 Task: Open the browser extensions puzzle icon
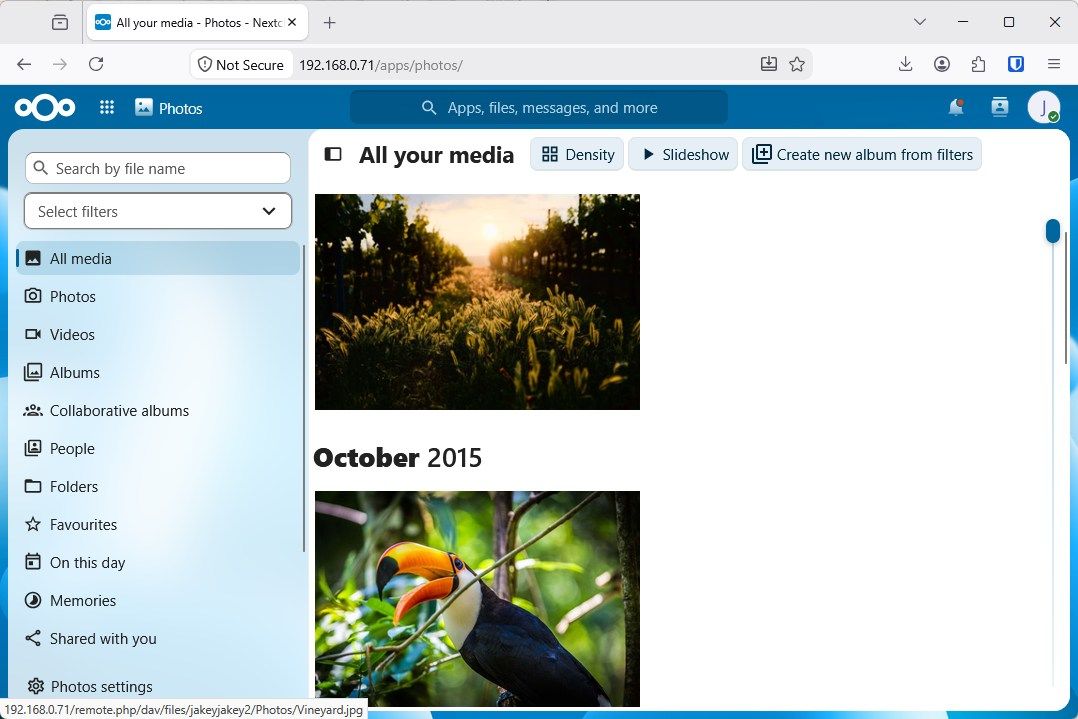[x=978, y=65]
